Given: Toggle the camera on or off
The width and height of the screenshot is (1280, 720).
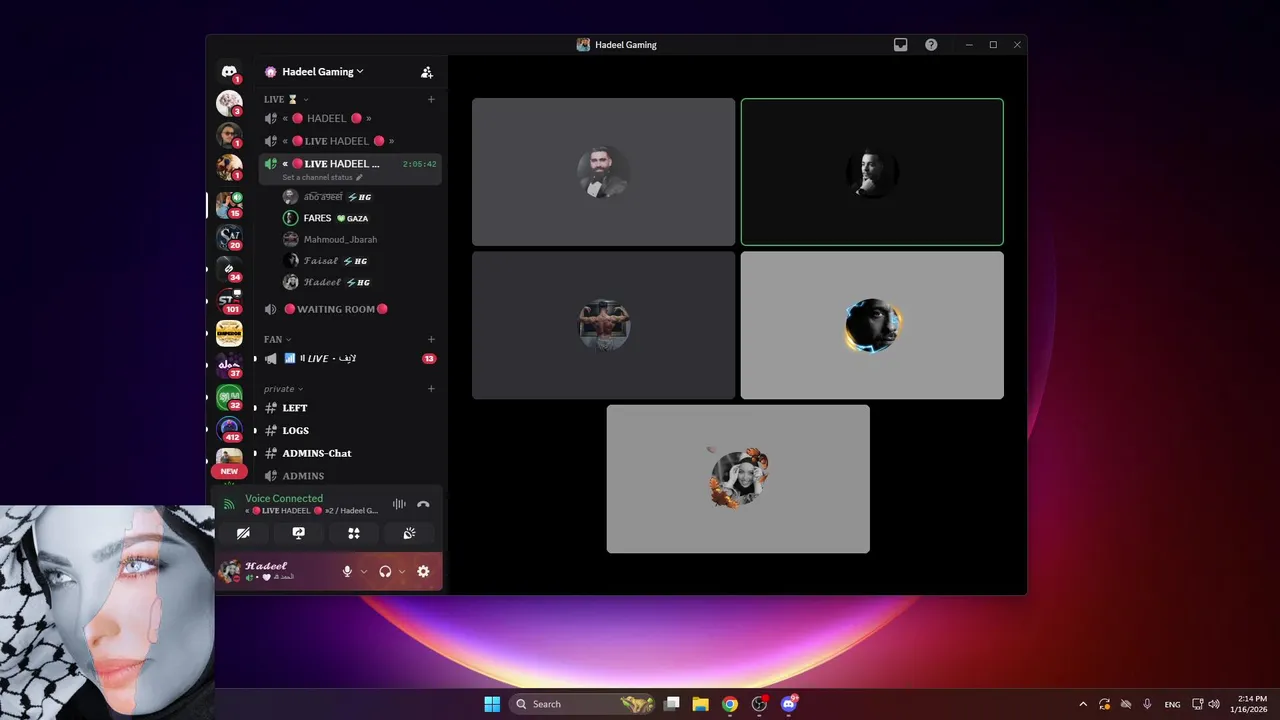Looking at the screenshot, I should point(243,534).
